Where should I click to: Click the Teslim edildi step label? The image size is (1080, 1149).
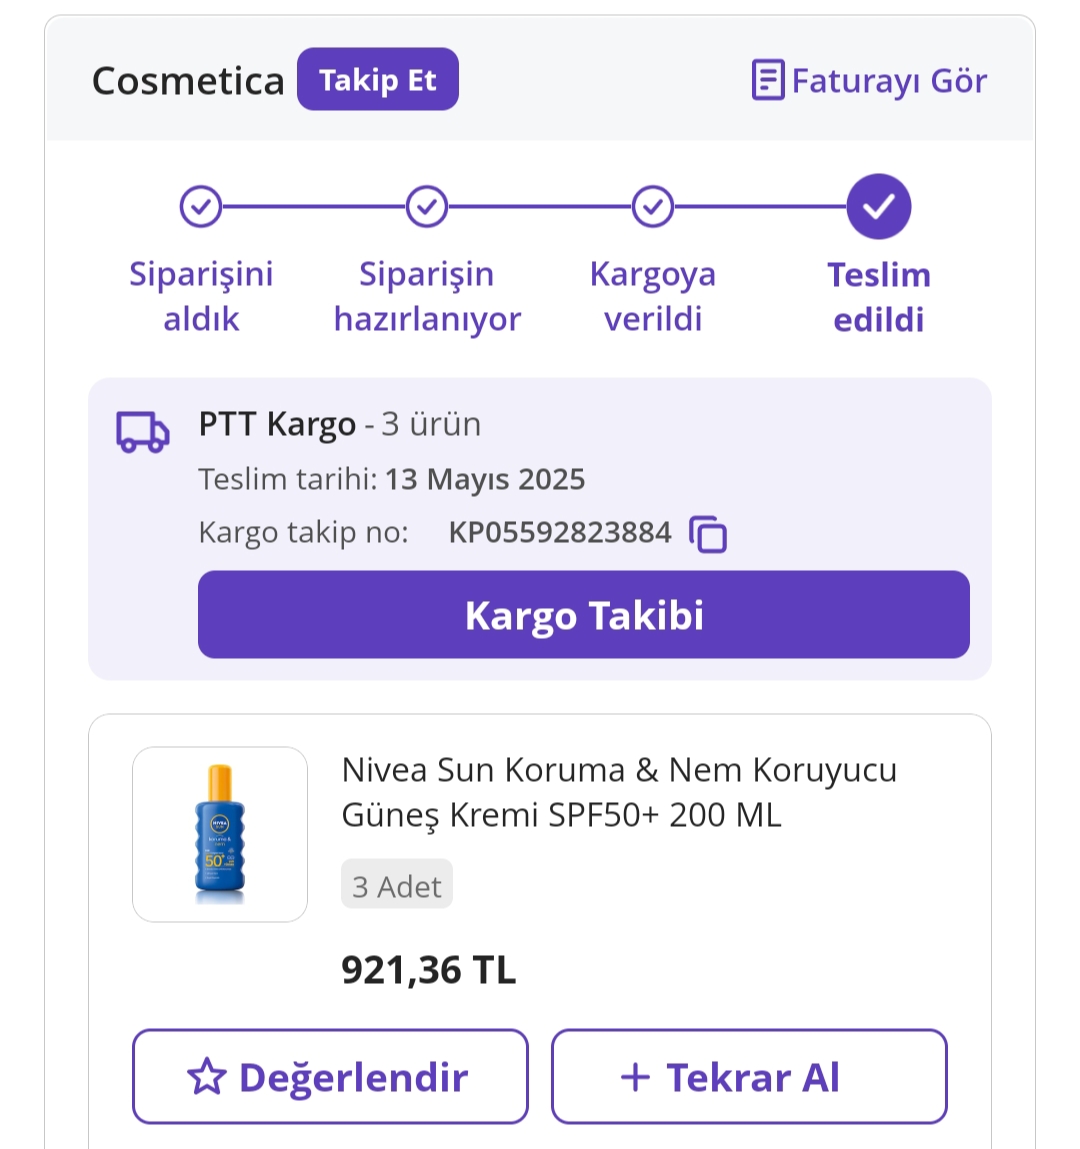[879, 298]
